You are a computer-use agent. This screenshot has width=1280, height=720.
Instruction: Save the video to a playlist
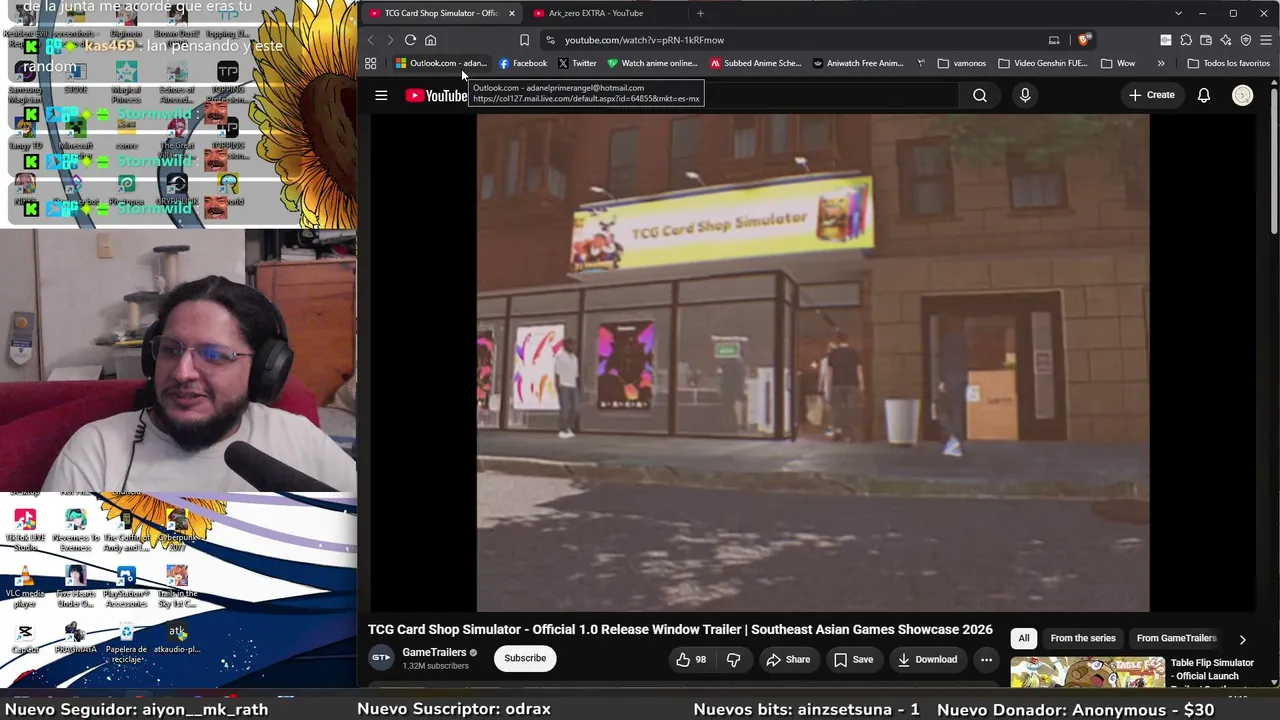853,659
